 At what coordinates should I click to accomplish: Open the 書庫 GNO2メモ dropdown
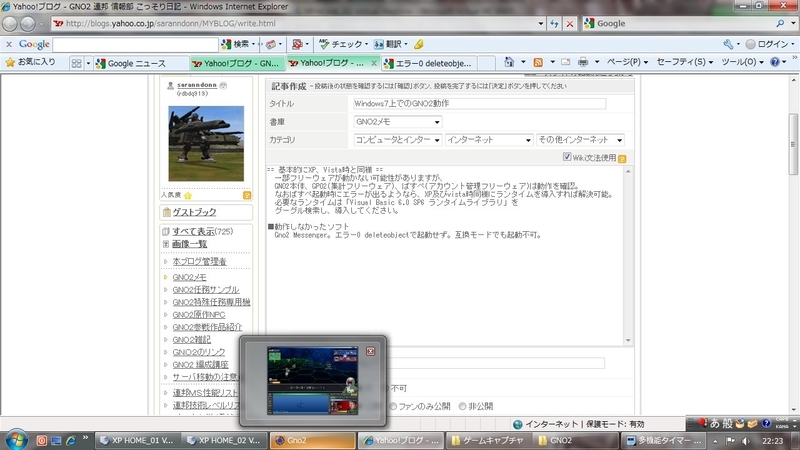398,122
